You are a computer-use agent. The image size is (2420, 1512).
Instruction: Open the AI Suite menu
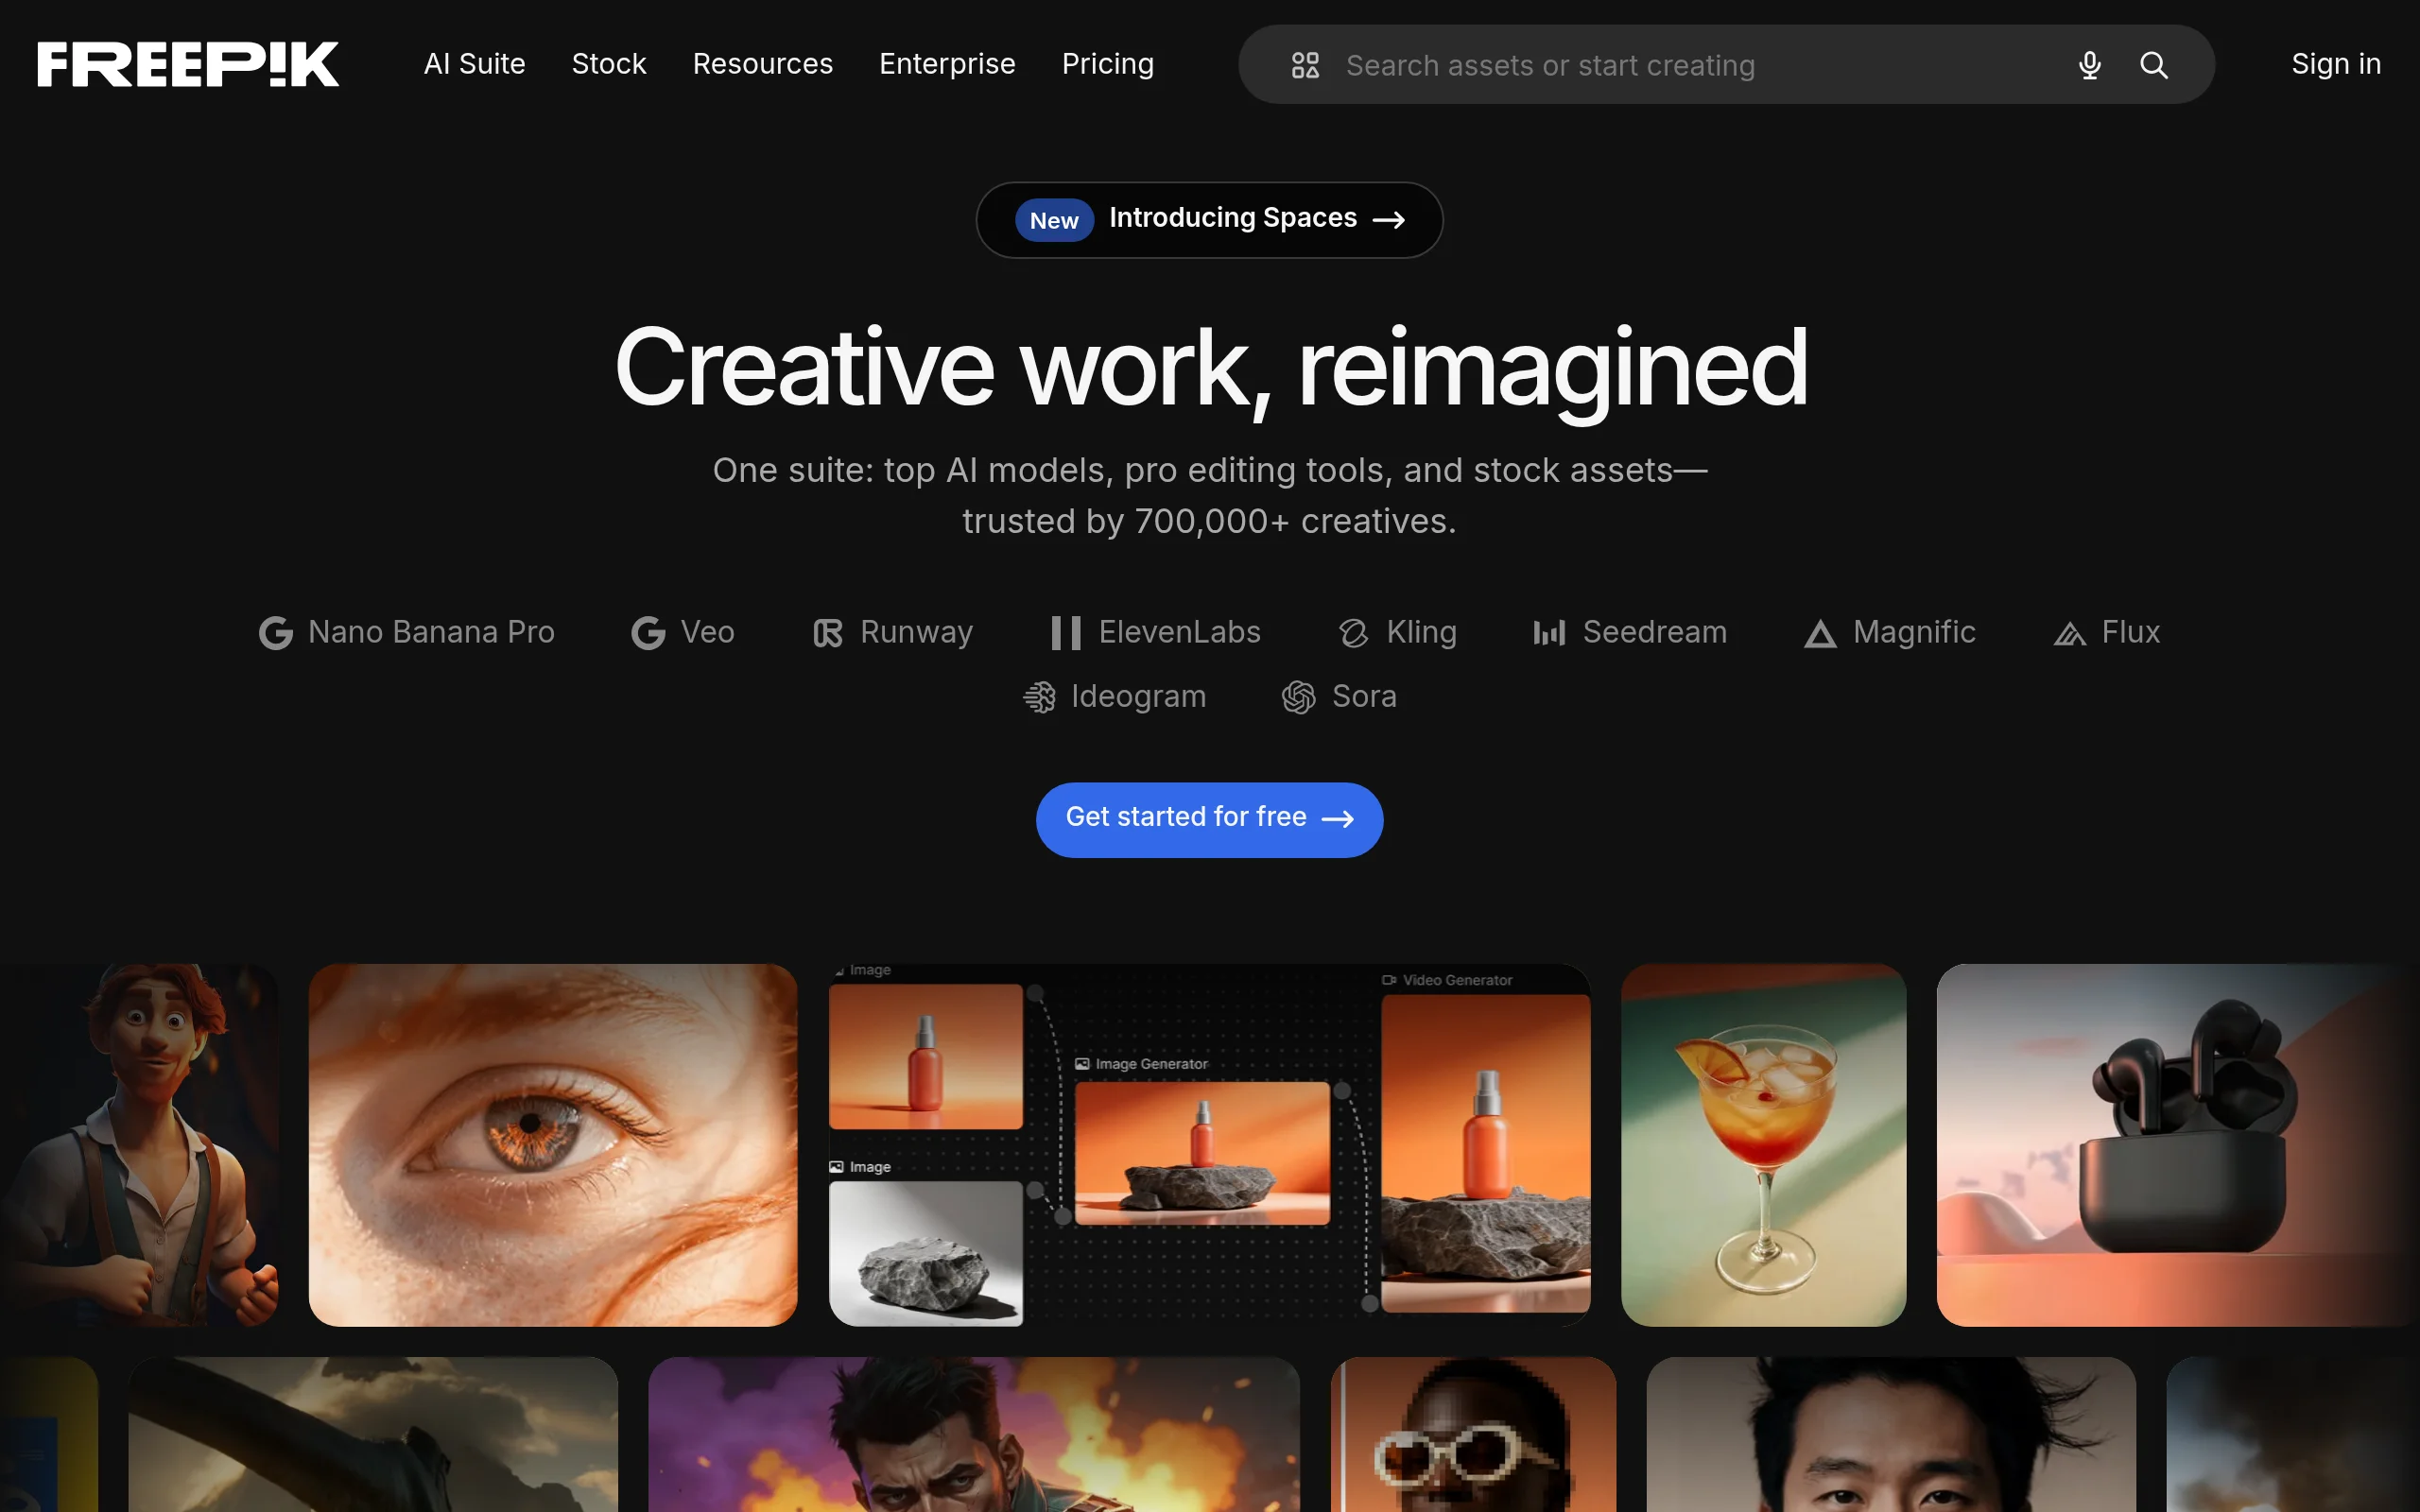[x=475, y=64]
